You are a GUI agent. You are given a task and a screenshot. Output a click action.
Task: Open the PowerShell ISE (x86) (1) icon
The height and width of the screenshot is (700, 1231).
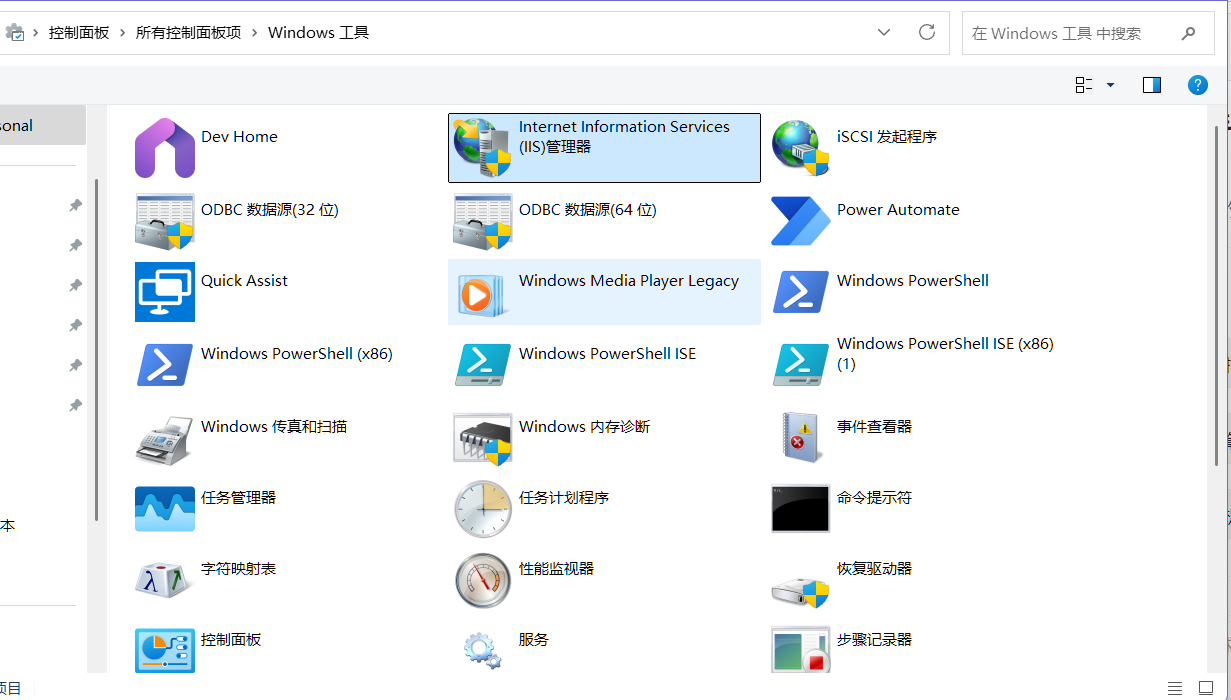pos(801,365)
